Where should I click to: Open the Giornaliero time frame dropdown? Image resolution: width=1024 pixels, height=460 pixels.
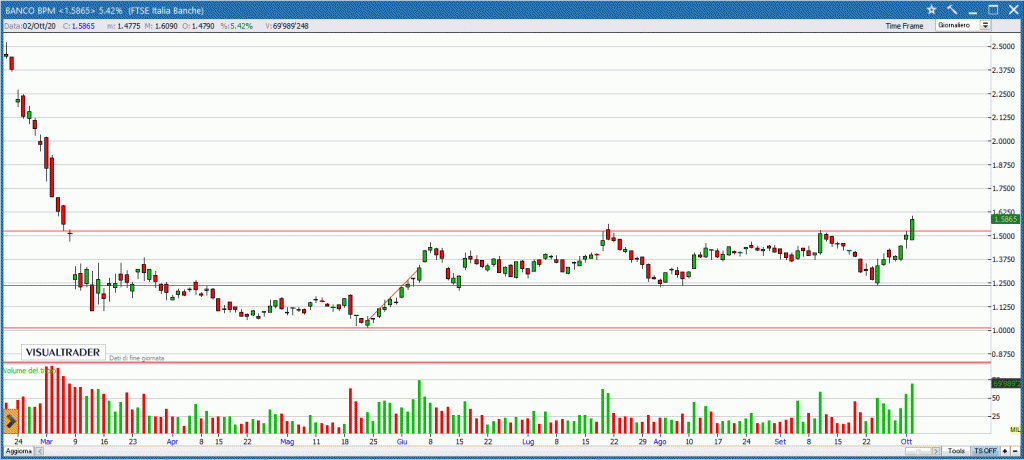963,25
